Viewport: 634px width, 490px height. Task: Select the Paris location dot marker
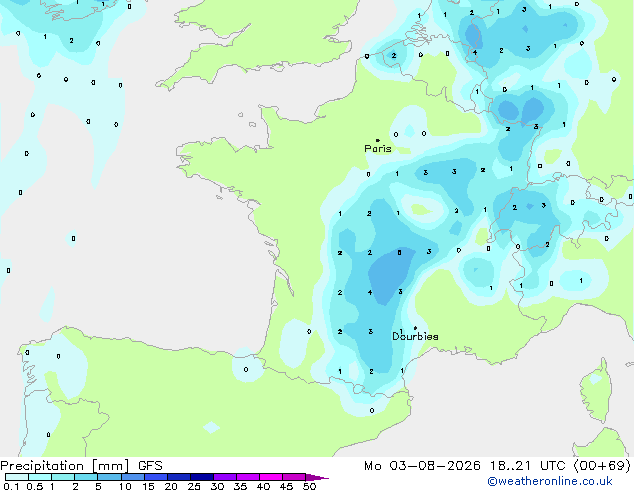point(378,140)
